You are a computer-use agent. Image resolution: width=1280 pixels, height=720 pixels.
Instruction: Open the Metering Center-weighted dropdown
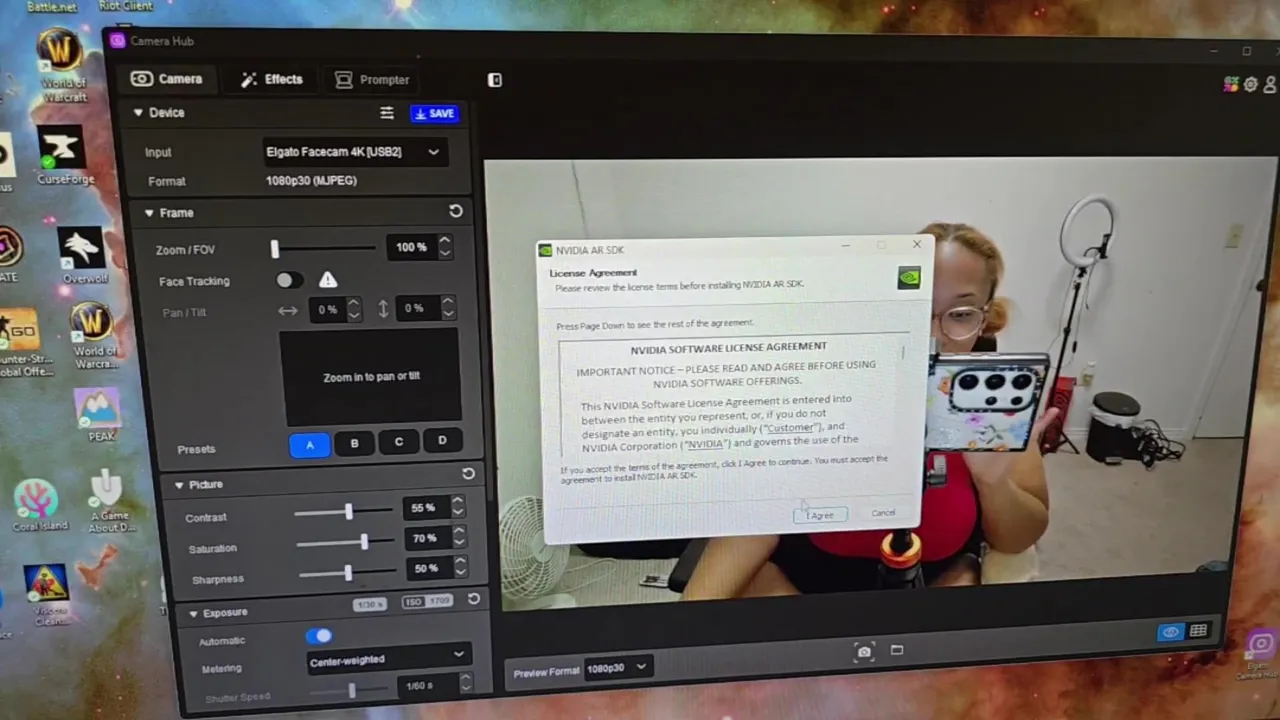click(x=388, y=658)
